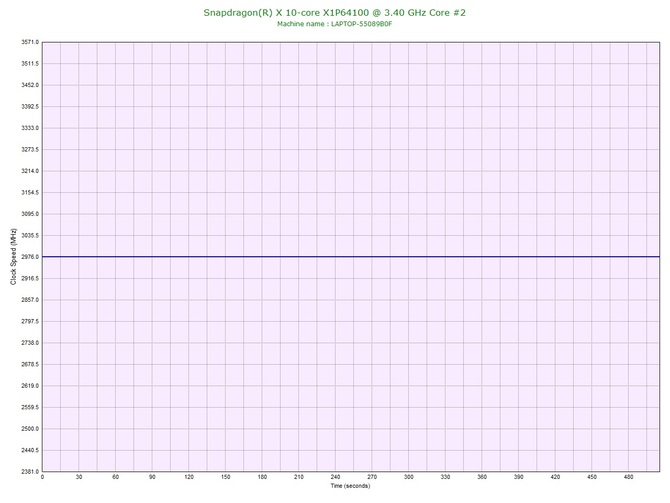Image resolution: width=670 pixels, height=503 pixels.
Task: Click the Time (seconds) axis title
Action: click(x=350, y=486)
